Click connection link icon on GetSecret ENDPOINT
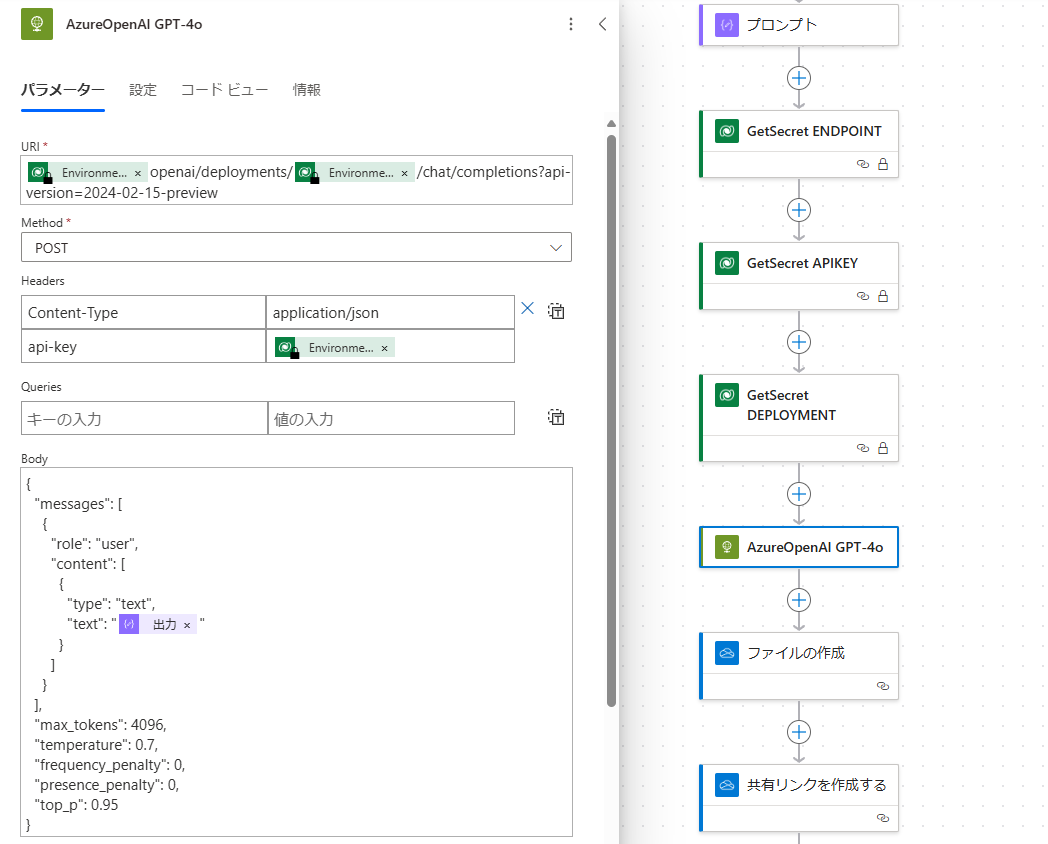This screenshot has height=844, width=1048. pyautogui.click(x=863, y=164)
